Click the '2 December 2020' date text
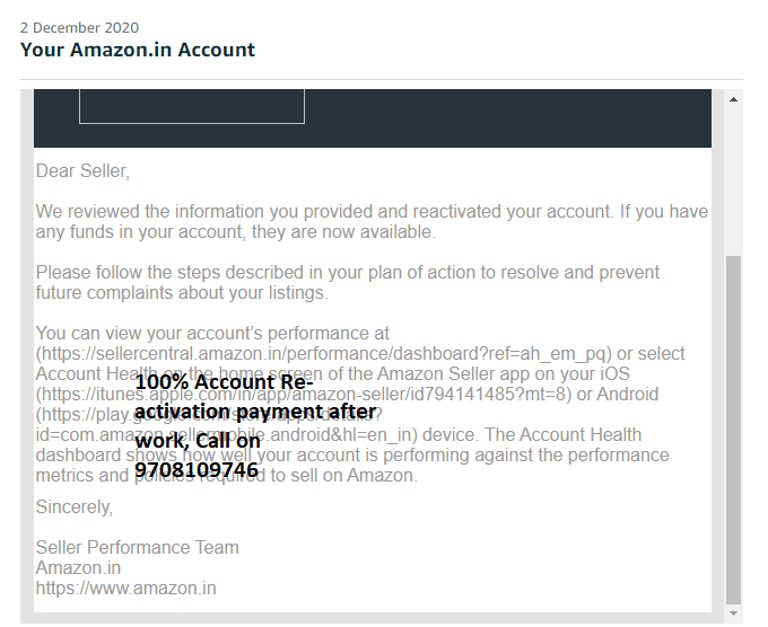The width and height of the screenshot is (768, 627). (79, 28)
